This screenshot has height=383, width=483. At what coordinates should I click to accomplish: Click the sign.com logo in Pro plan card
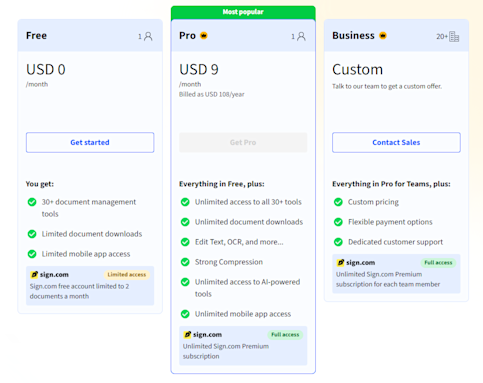pyautogui.click(x=203, y=335)
